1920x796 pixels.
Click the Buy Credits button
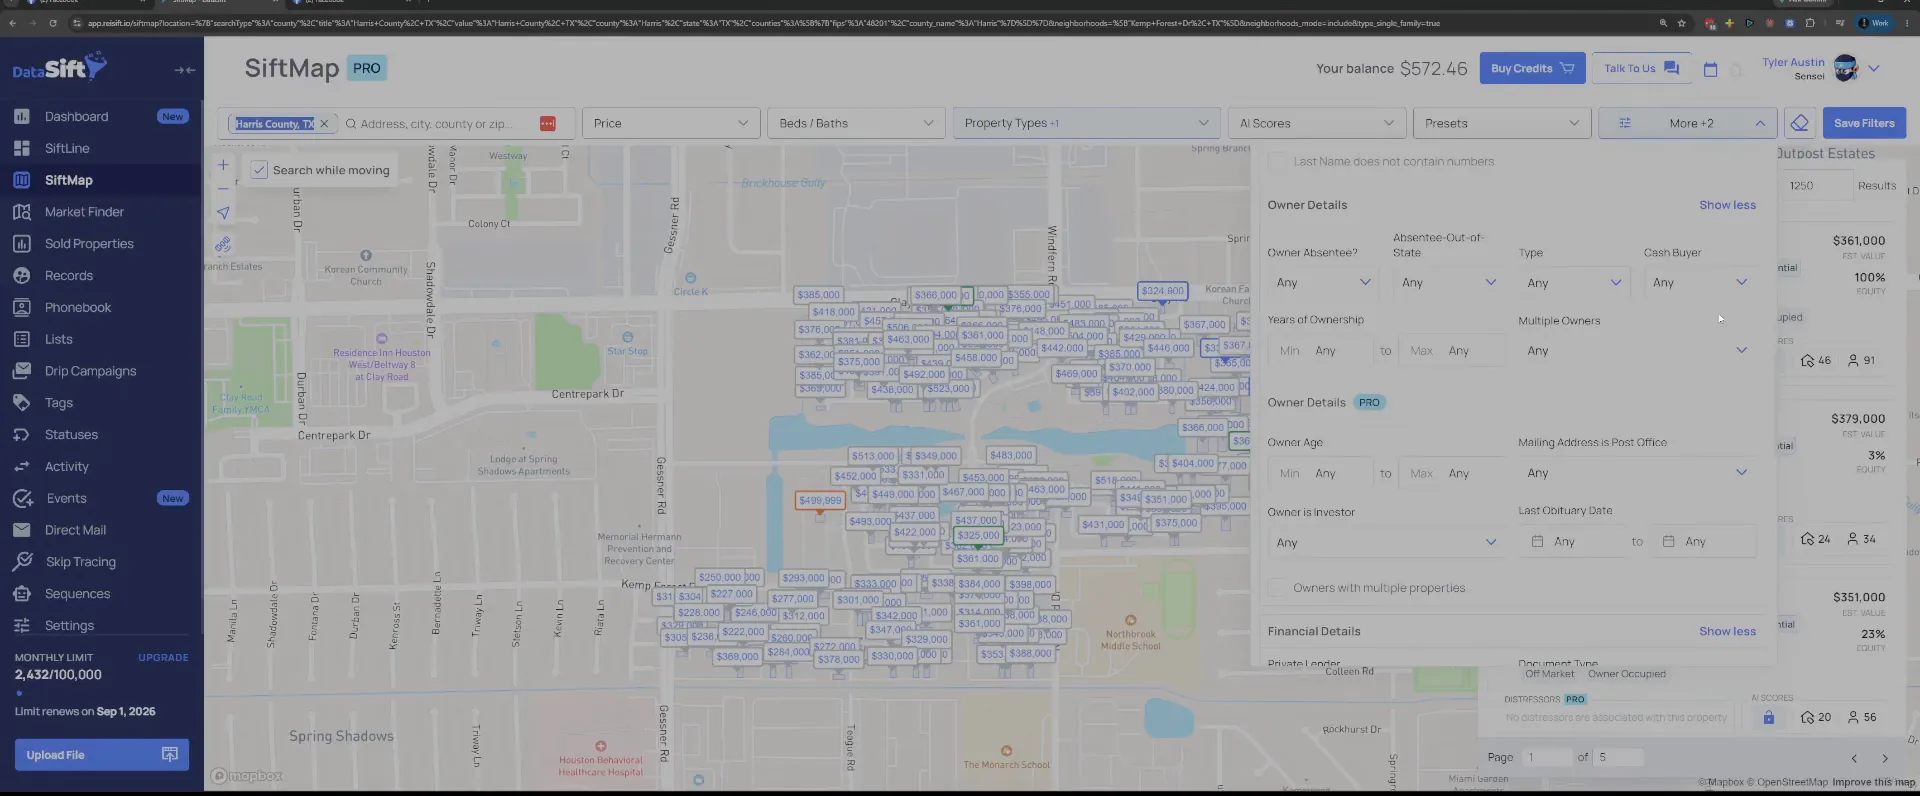pos(1532,68)
